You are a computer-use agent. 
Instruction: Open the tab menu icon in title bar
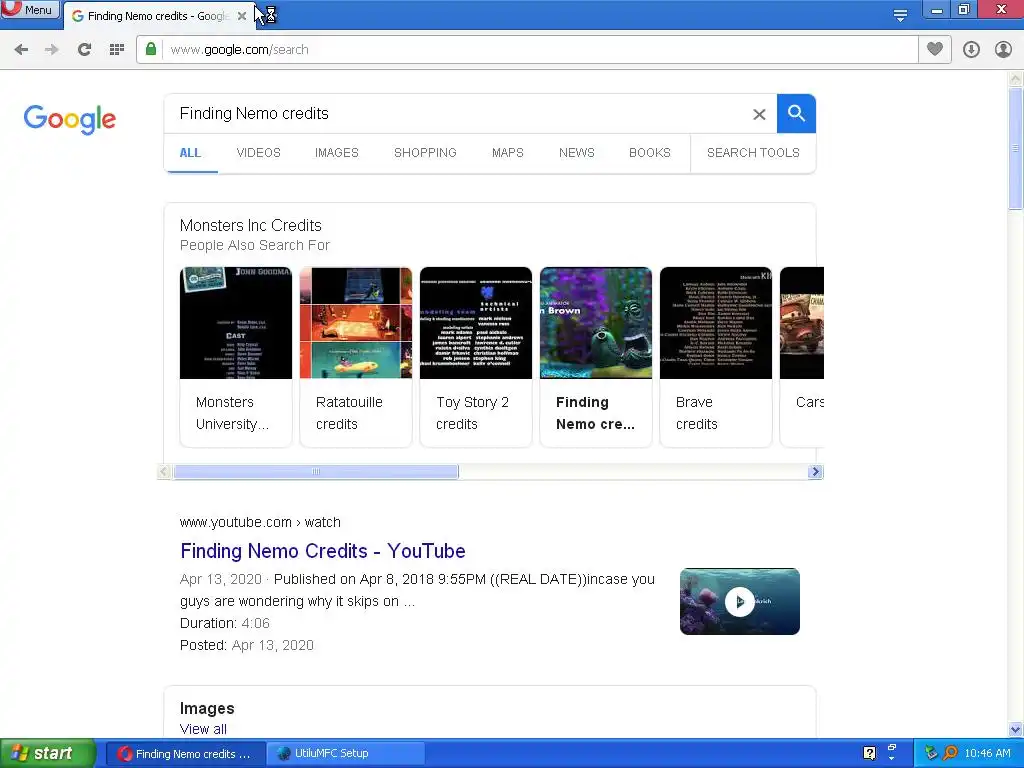pos(900,15)
